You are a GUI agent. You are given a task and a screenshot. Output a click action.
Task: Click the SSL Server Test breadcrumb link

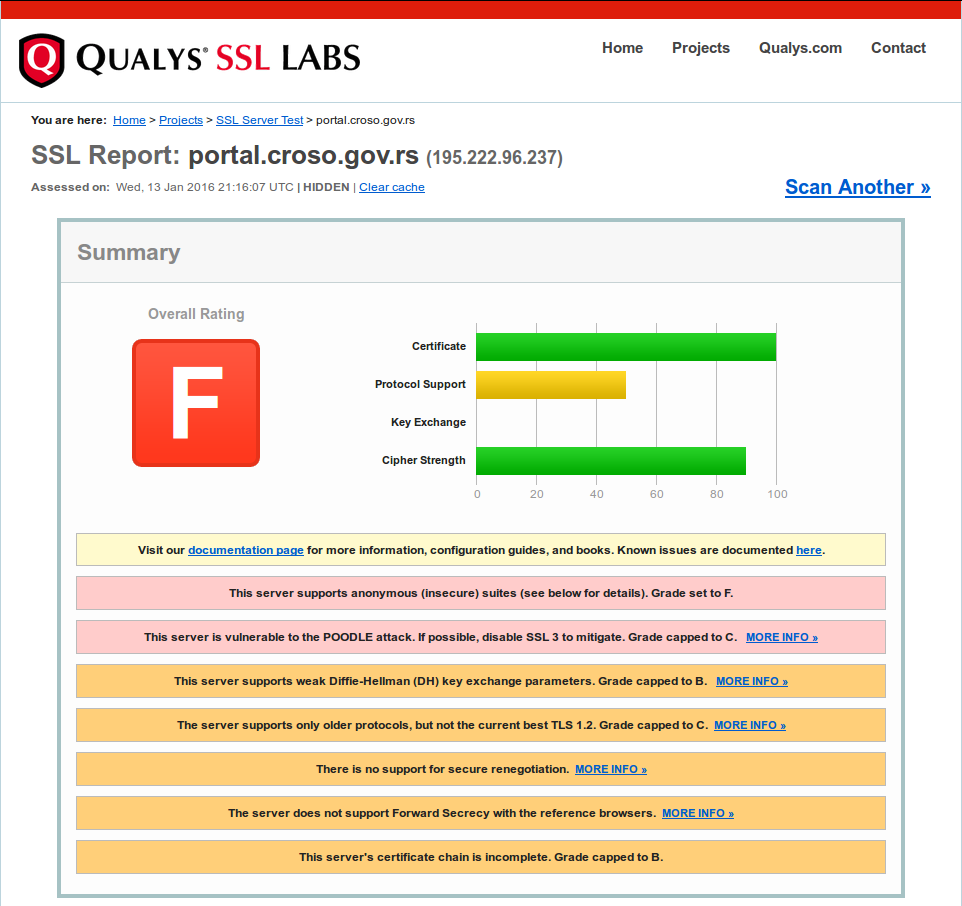259,120
